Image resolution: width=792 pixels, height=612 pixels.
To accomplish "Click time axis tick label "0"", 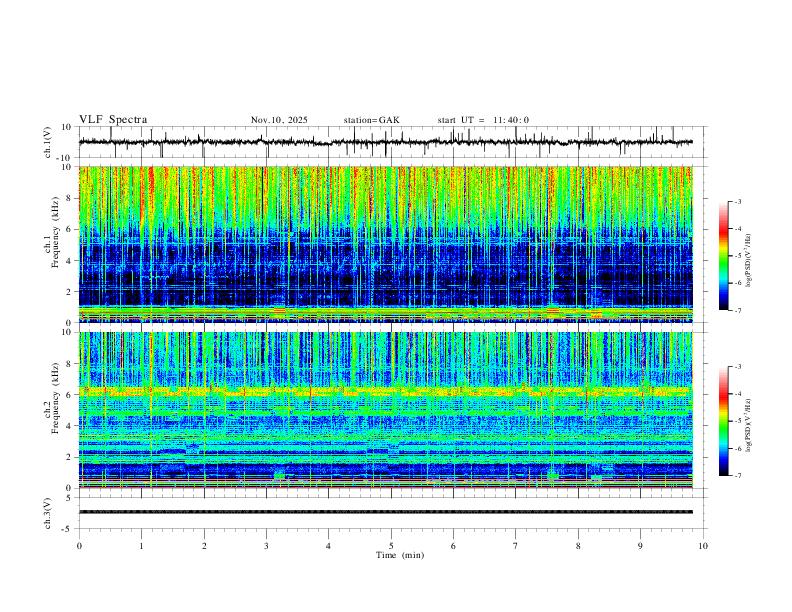I will (x=79, y=546).
